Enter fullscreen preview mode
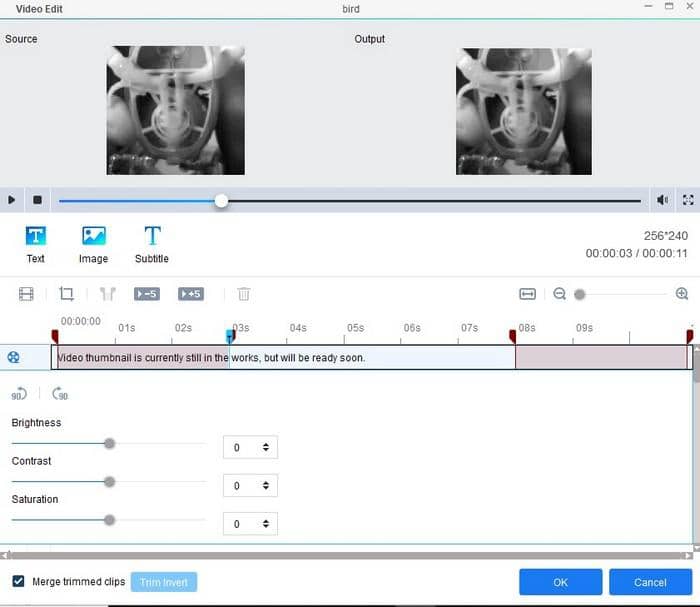Image resolution: width=700 pixels, height=607 pixels. tap(688, 200)
